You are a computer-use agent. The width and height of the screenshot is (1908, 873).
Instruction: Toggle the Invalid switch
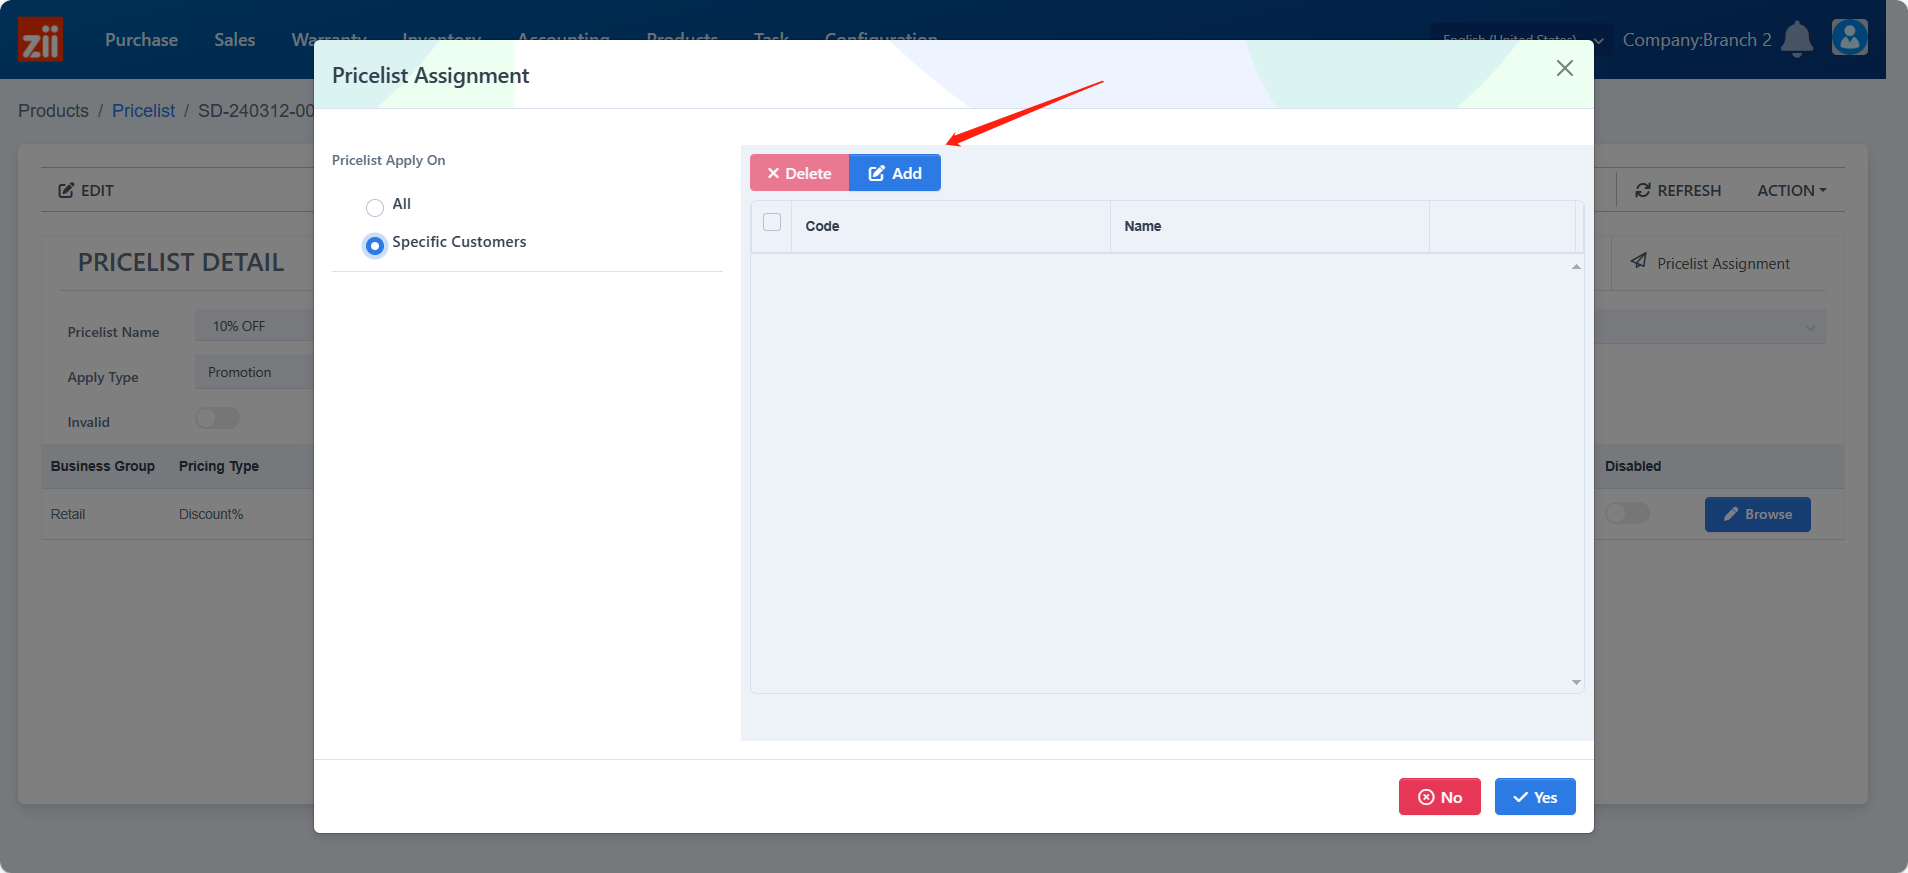217,418
